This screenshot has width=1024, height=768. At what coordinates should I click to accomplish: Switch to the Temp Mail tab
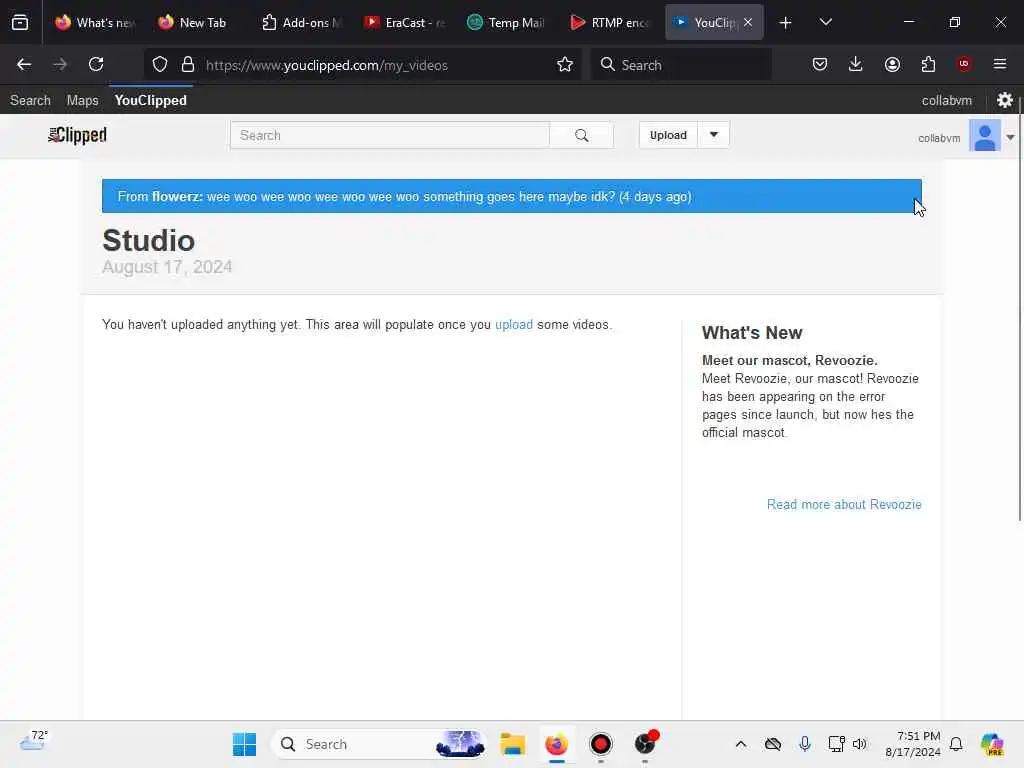pyautogui.click(x=506, y=23)
